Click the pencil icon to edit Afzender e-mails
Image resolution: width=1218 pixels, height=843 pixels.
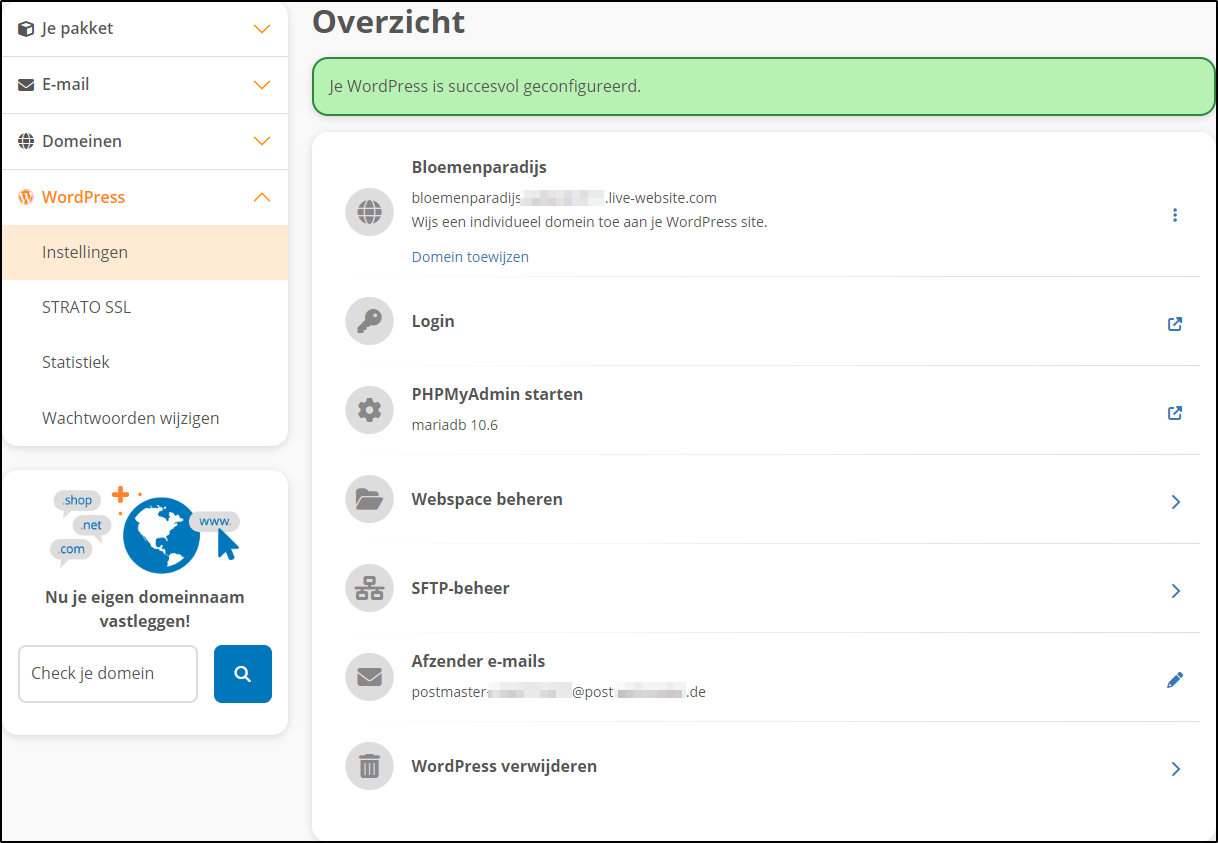click(x=1175, y=679)
